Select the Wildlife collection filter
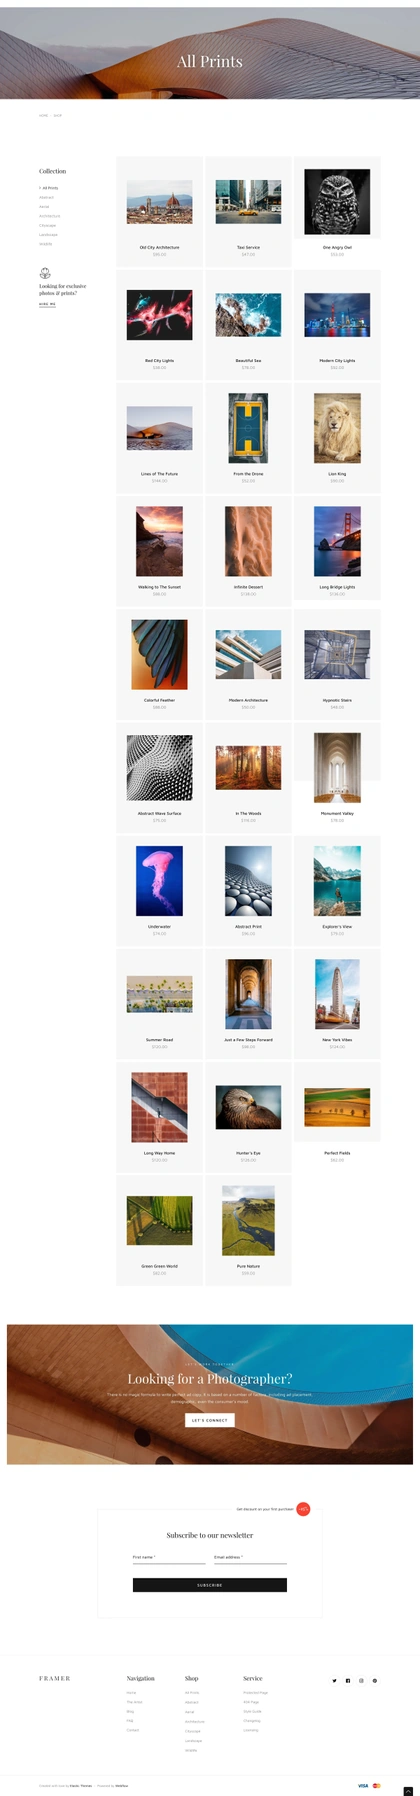This screenshot has width=420, height=1796. point(45,244)
